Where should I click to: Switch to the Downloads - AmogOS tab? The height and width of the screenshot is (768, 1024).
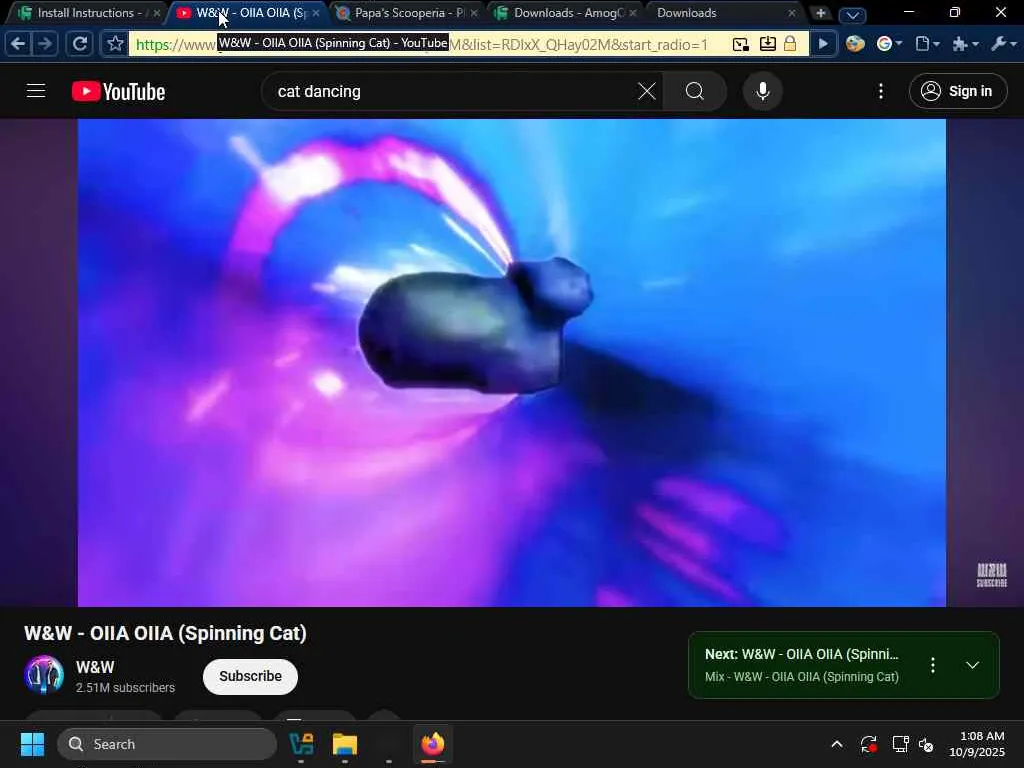point(568,13)
